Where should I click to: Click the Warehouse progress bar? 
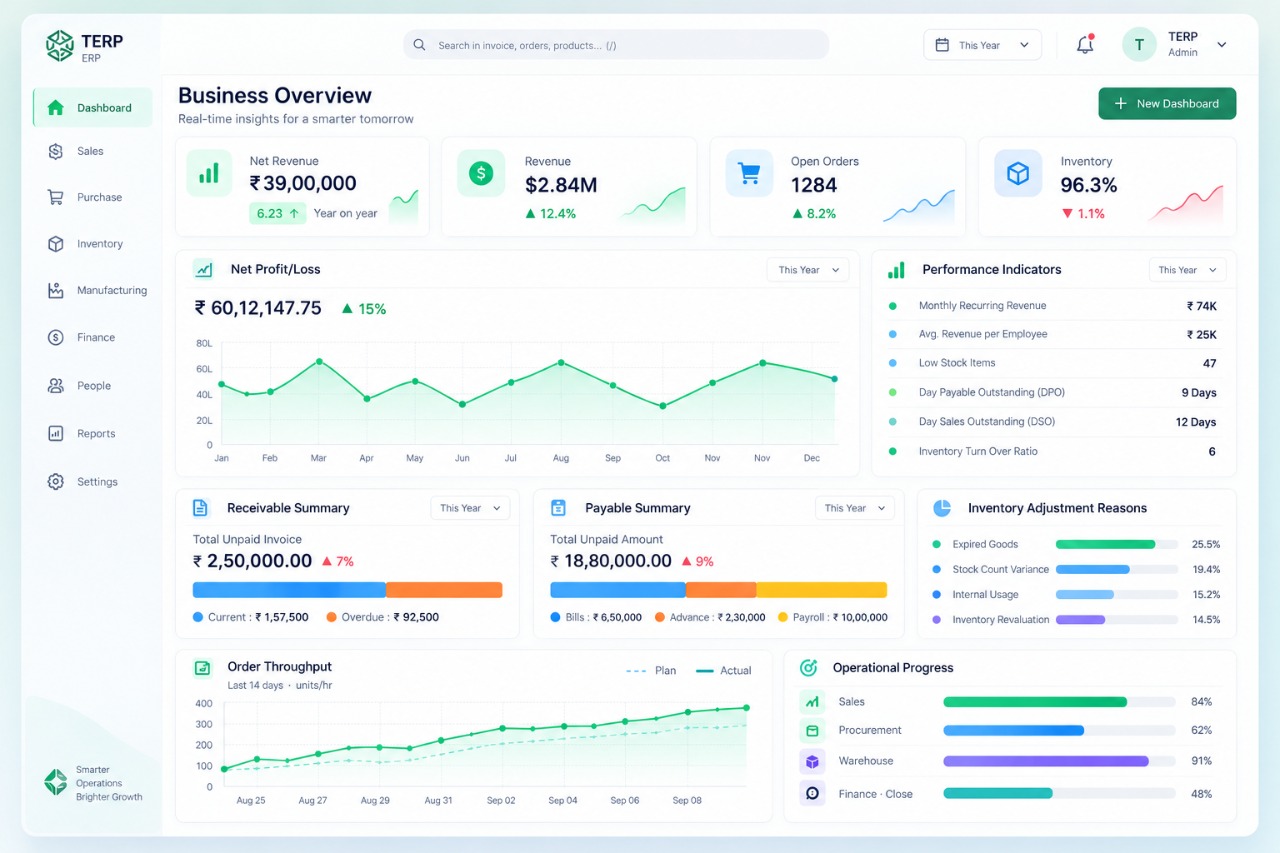1059,761
